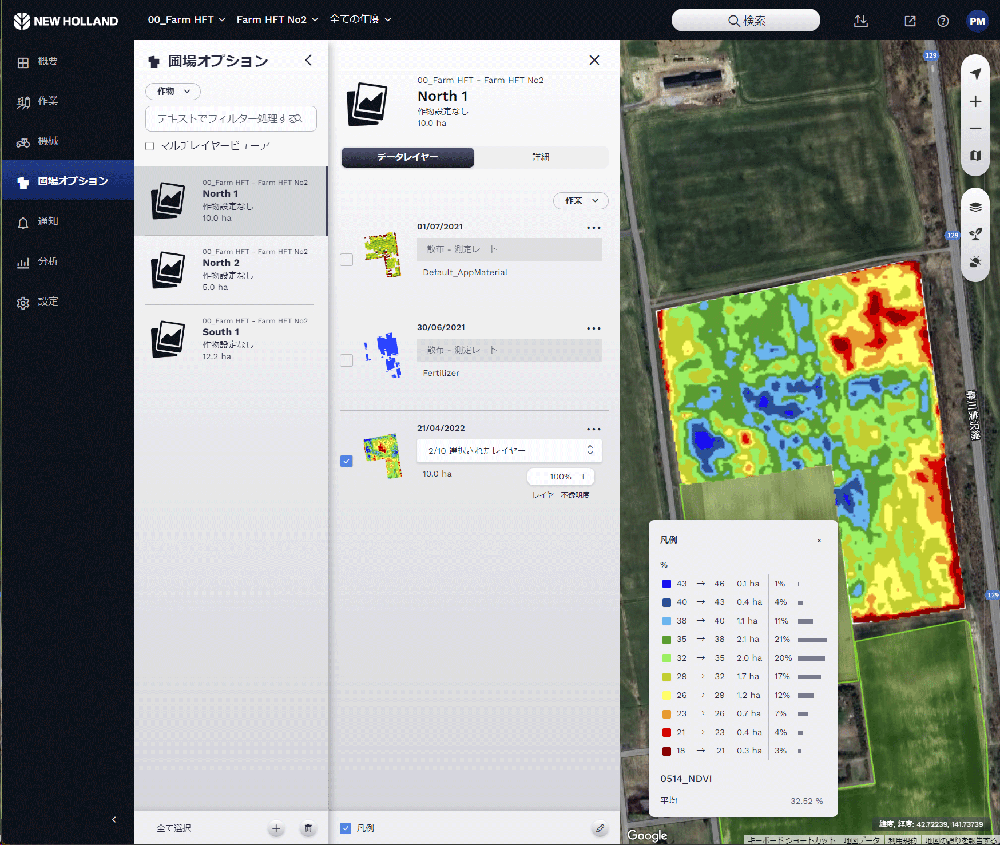Click the weather icon on map toolbar
Viewport: 1000px width, 845px height.
coord(975,261)
